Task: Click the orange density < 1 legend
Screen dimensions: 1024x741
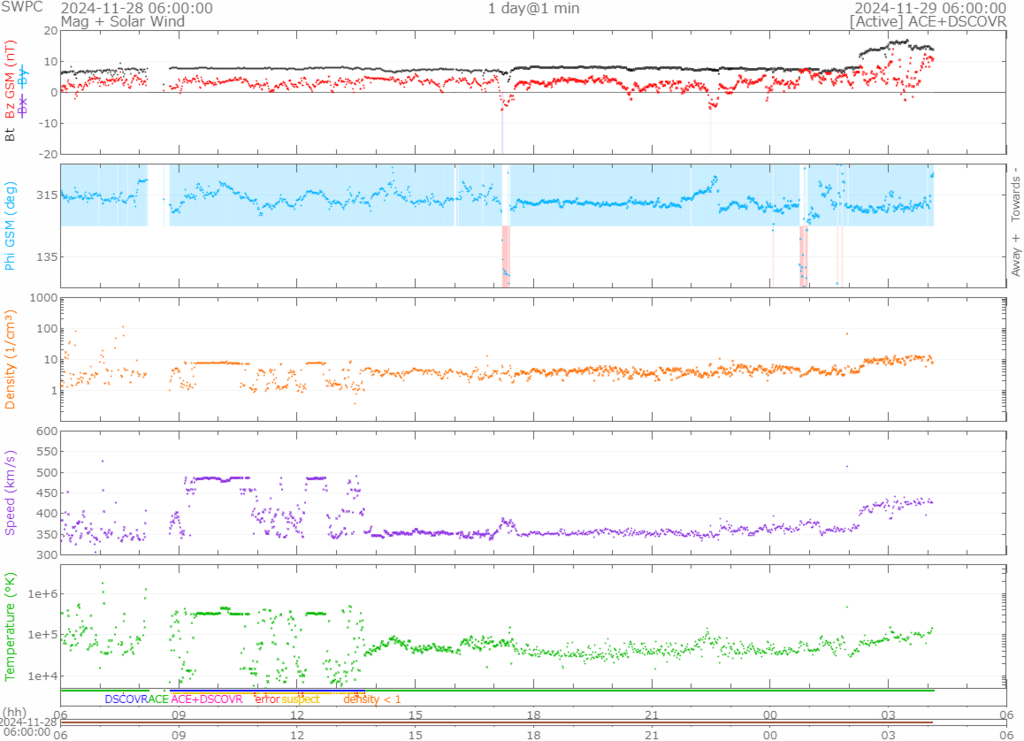Action: point(372,699)
